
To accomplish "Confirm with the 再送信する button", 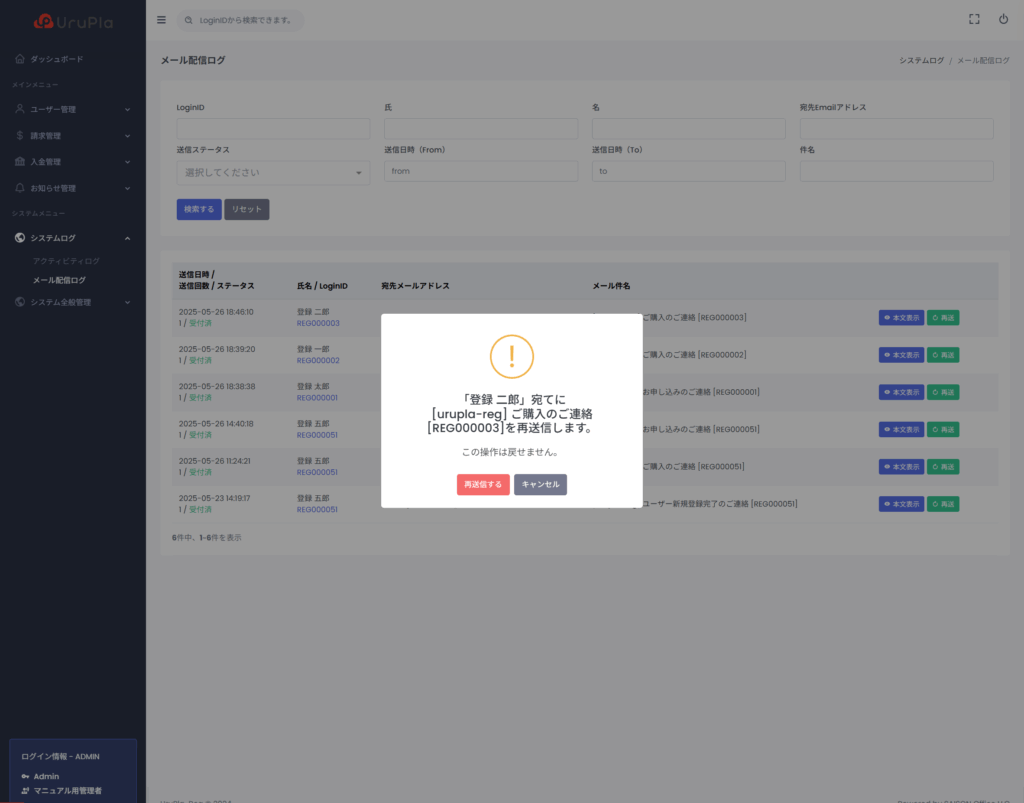I will [x=483, y=484].
